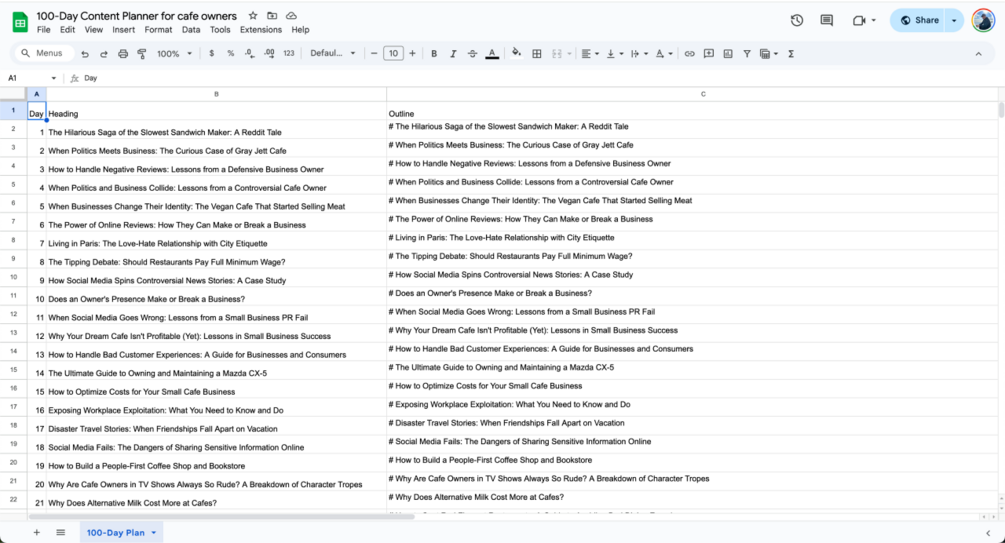This screenshot has height=543, width=1005.
Task: Open the Format menu
Action: point(158,29)
